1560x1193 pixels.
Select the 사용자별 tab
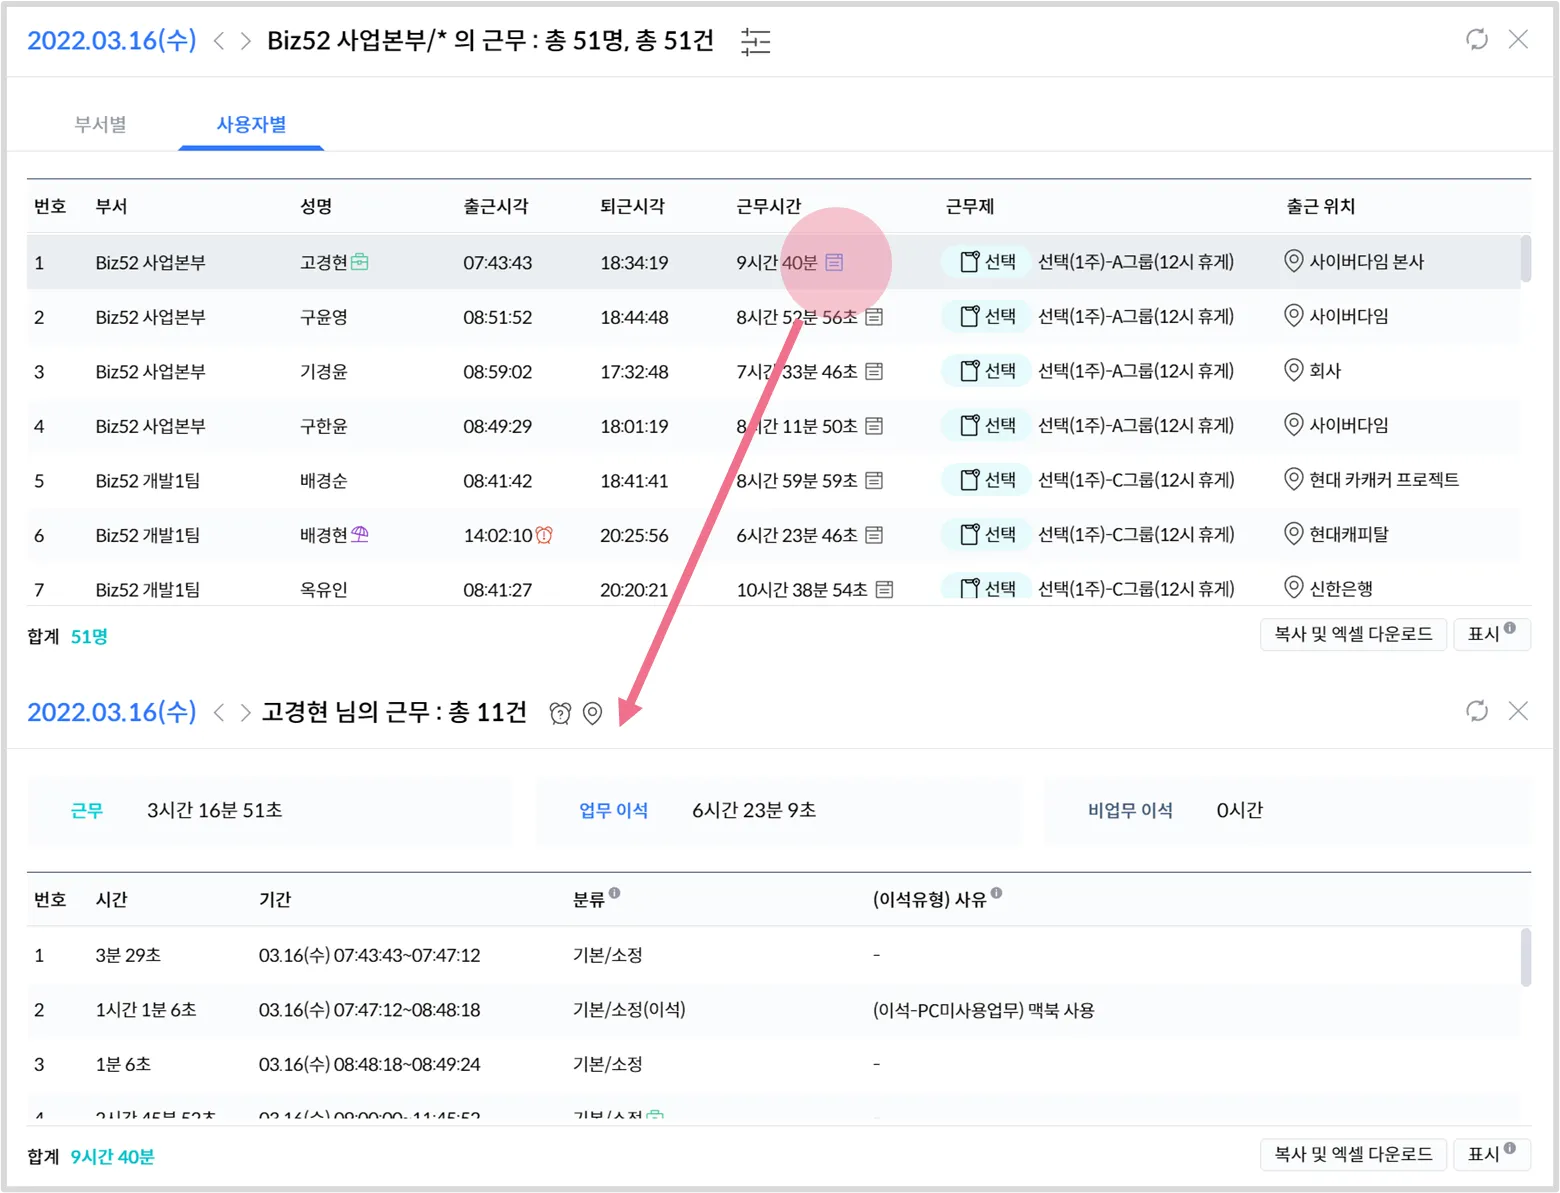click(x=251, y=125)
